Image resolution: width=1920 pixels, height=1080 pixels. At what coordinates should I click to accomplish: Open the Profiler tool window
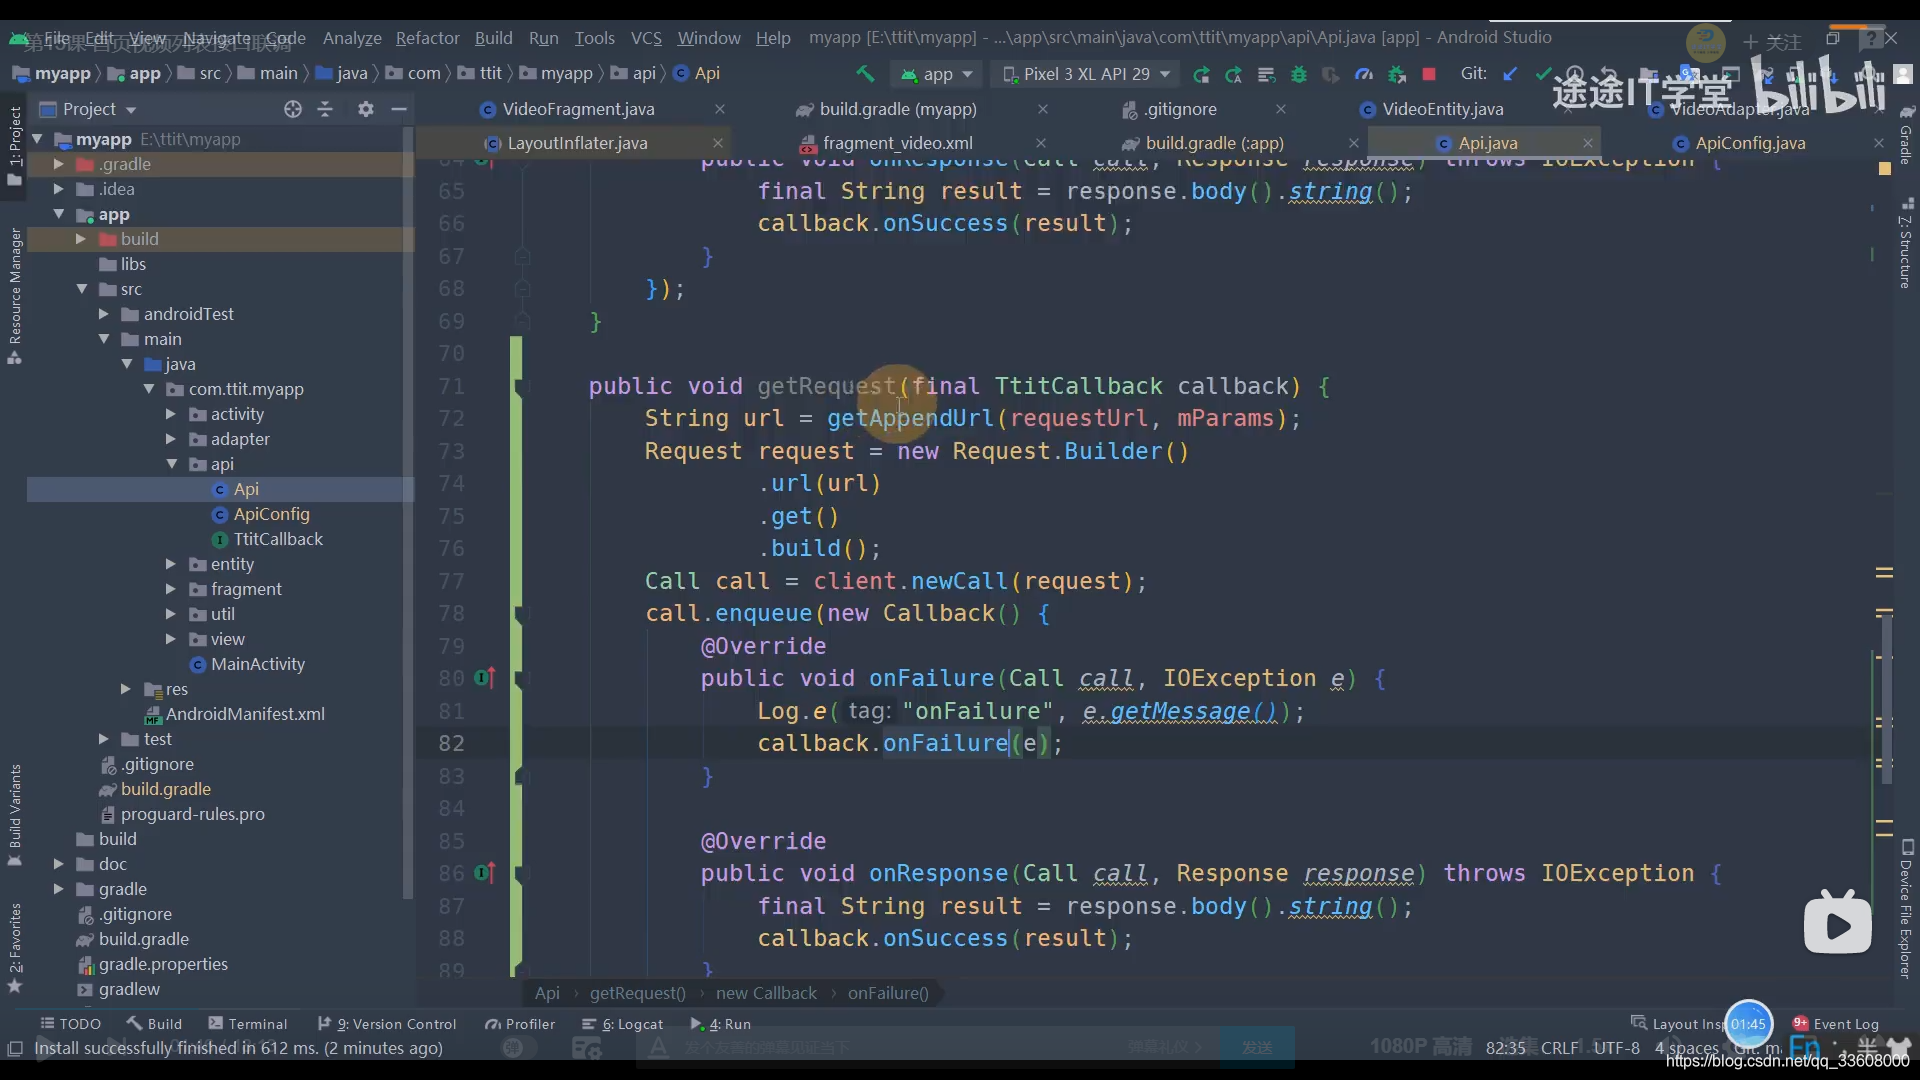pos(520,1024)
